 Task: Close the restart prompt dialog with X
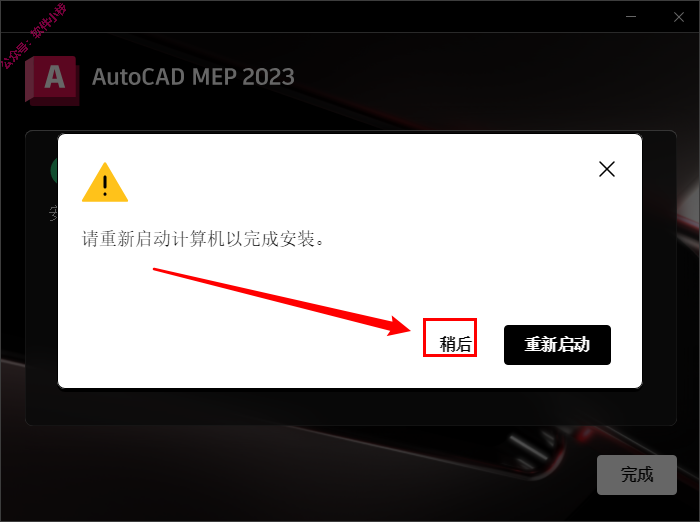point(607,169)
